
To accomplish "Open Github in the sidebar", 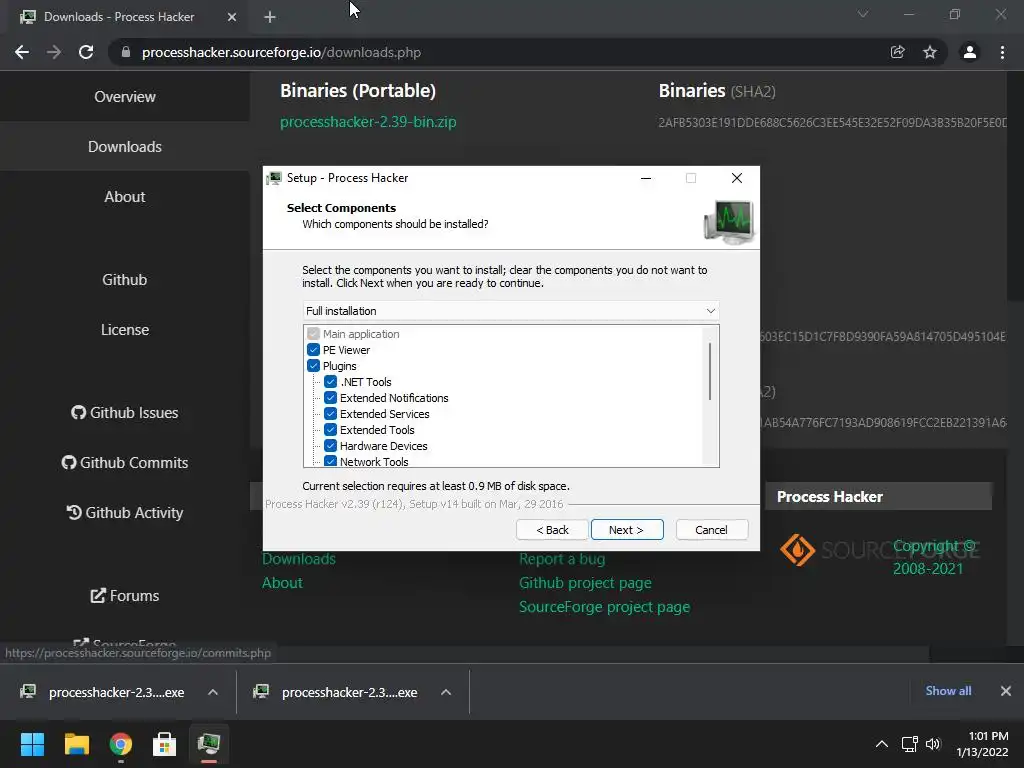I will pyautogui.click(x=125, y=280).
